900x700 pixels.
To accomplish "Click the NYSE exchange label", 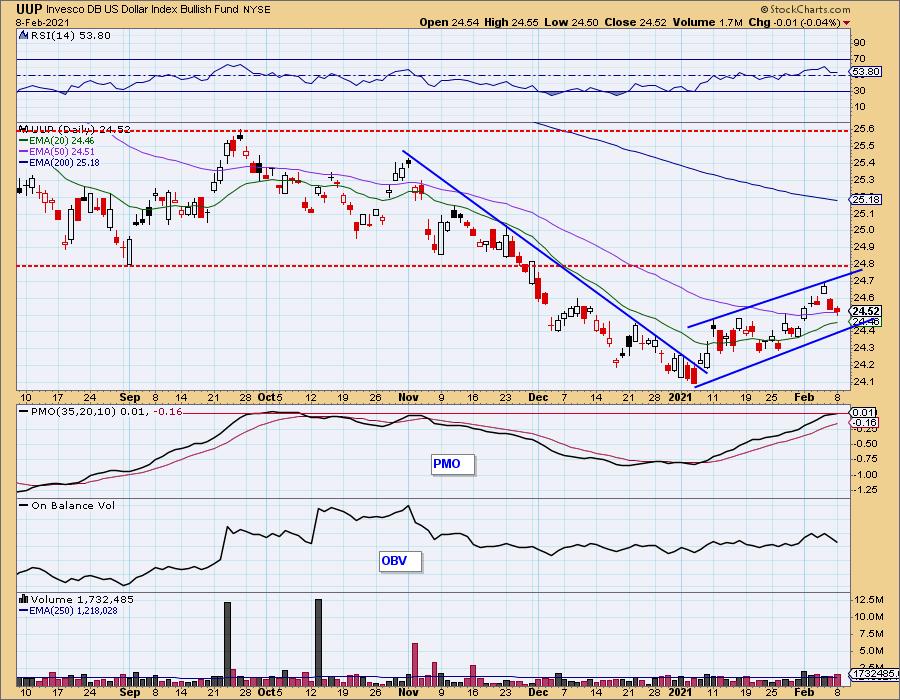I will 256,10.
